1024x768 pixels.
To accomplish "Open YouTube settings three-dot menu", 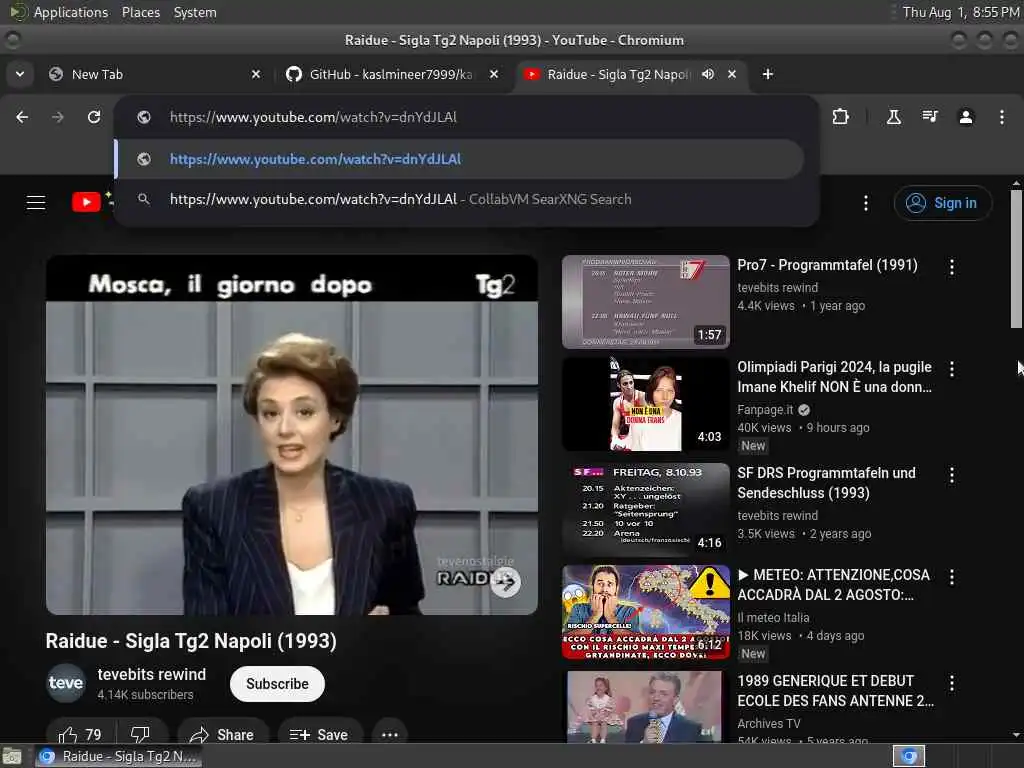I will pyautogui.click(x=866, y=203).
